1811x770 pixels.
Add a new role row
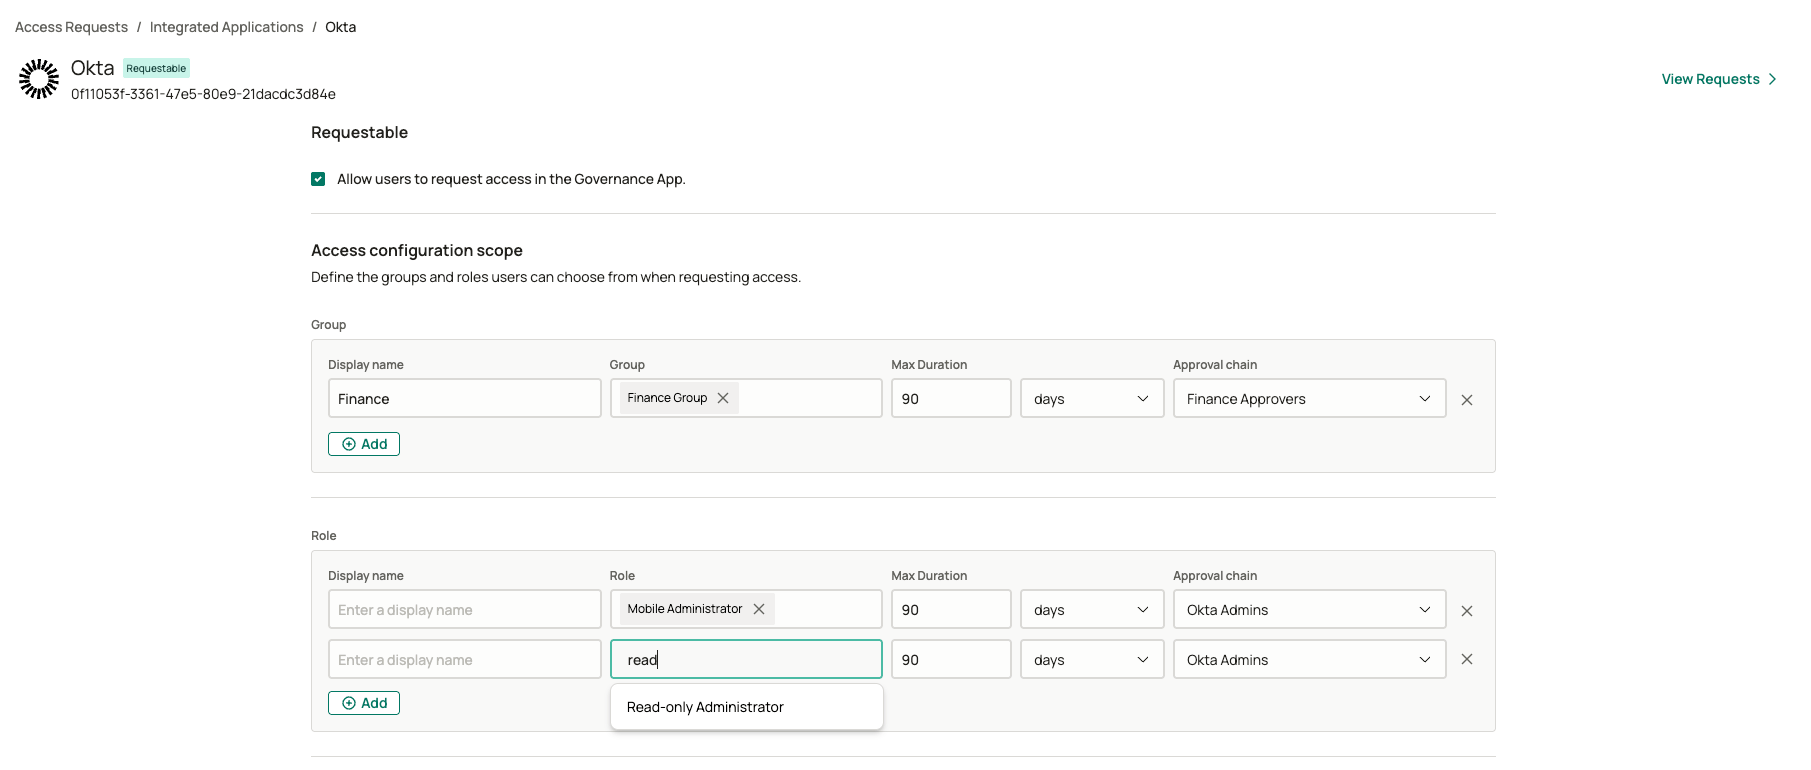coord(364,703)
